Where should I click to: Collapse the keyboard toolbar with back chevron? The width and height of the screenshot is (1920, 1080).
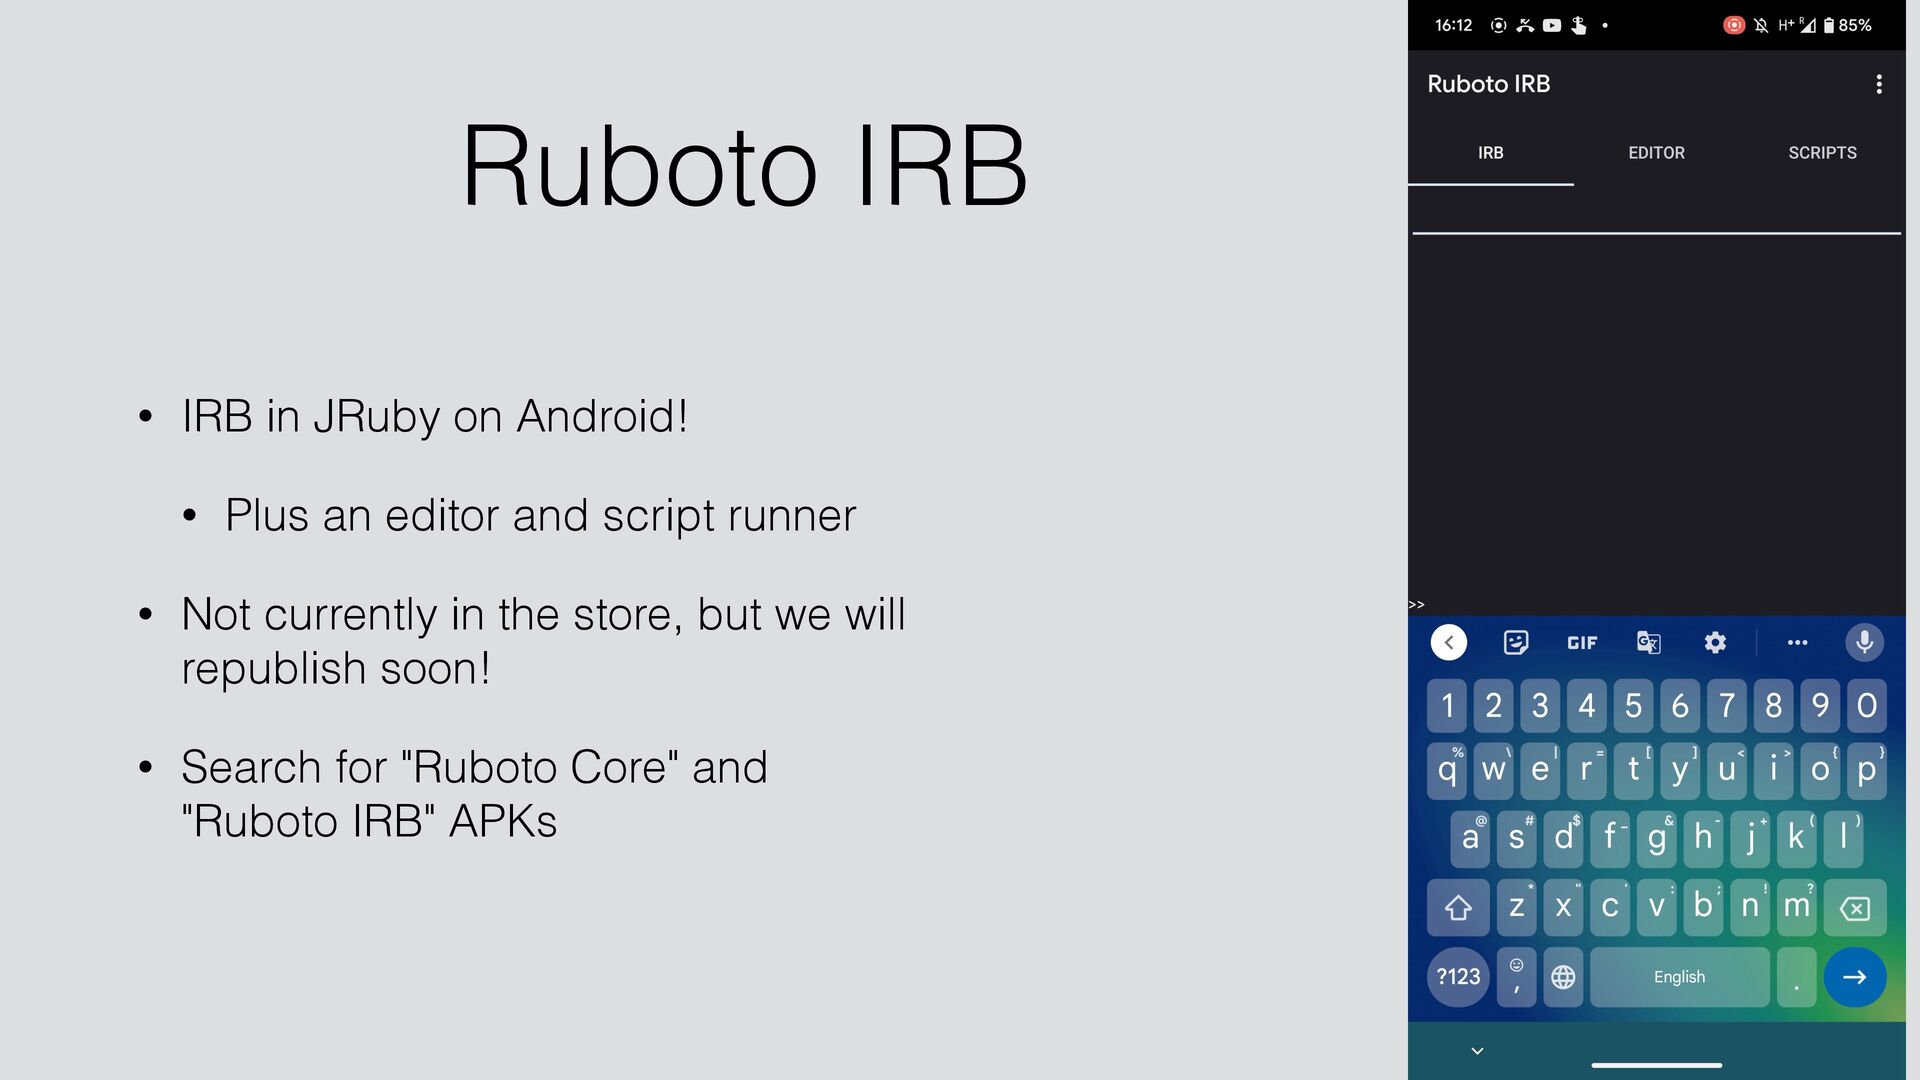1449,642
